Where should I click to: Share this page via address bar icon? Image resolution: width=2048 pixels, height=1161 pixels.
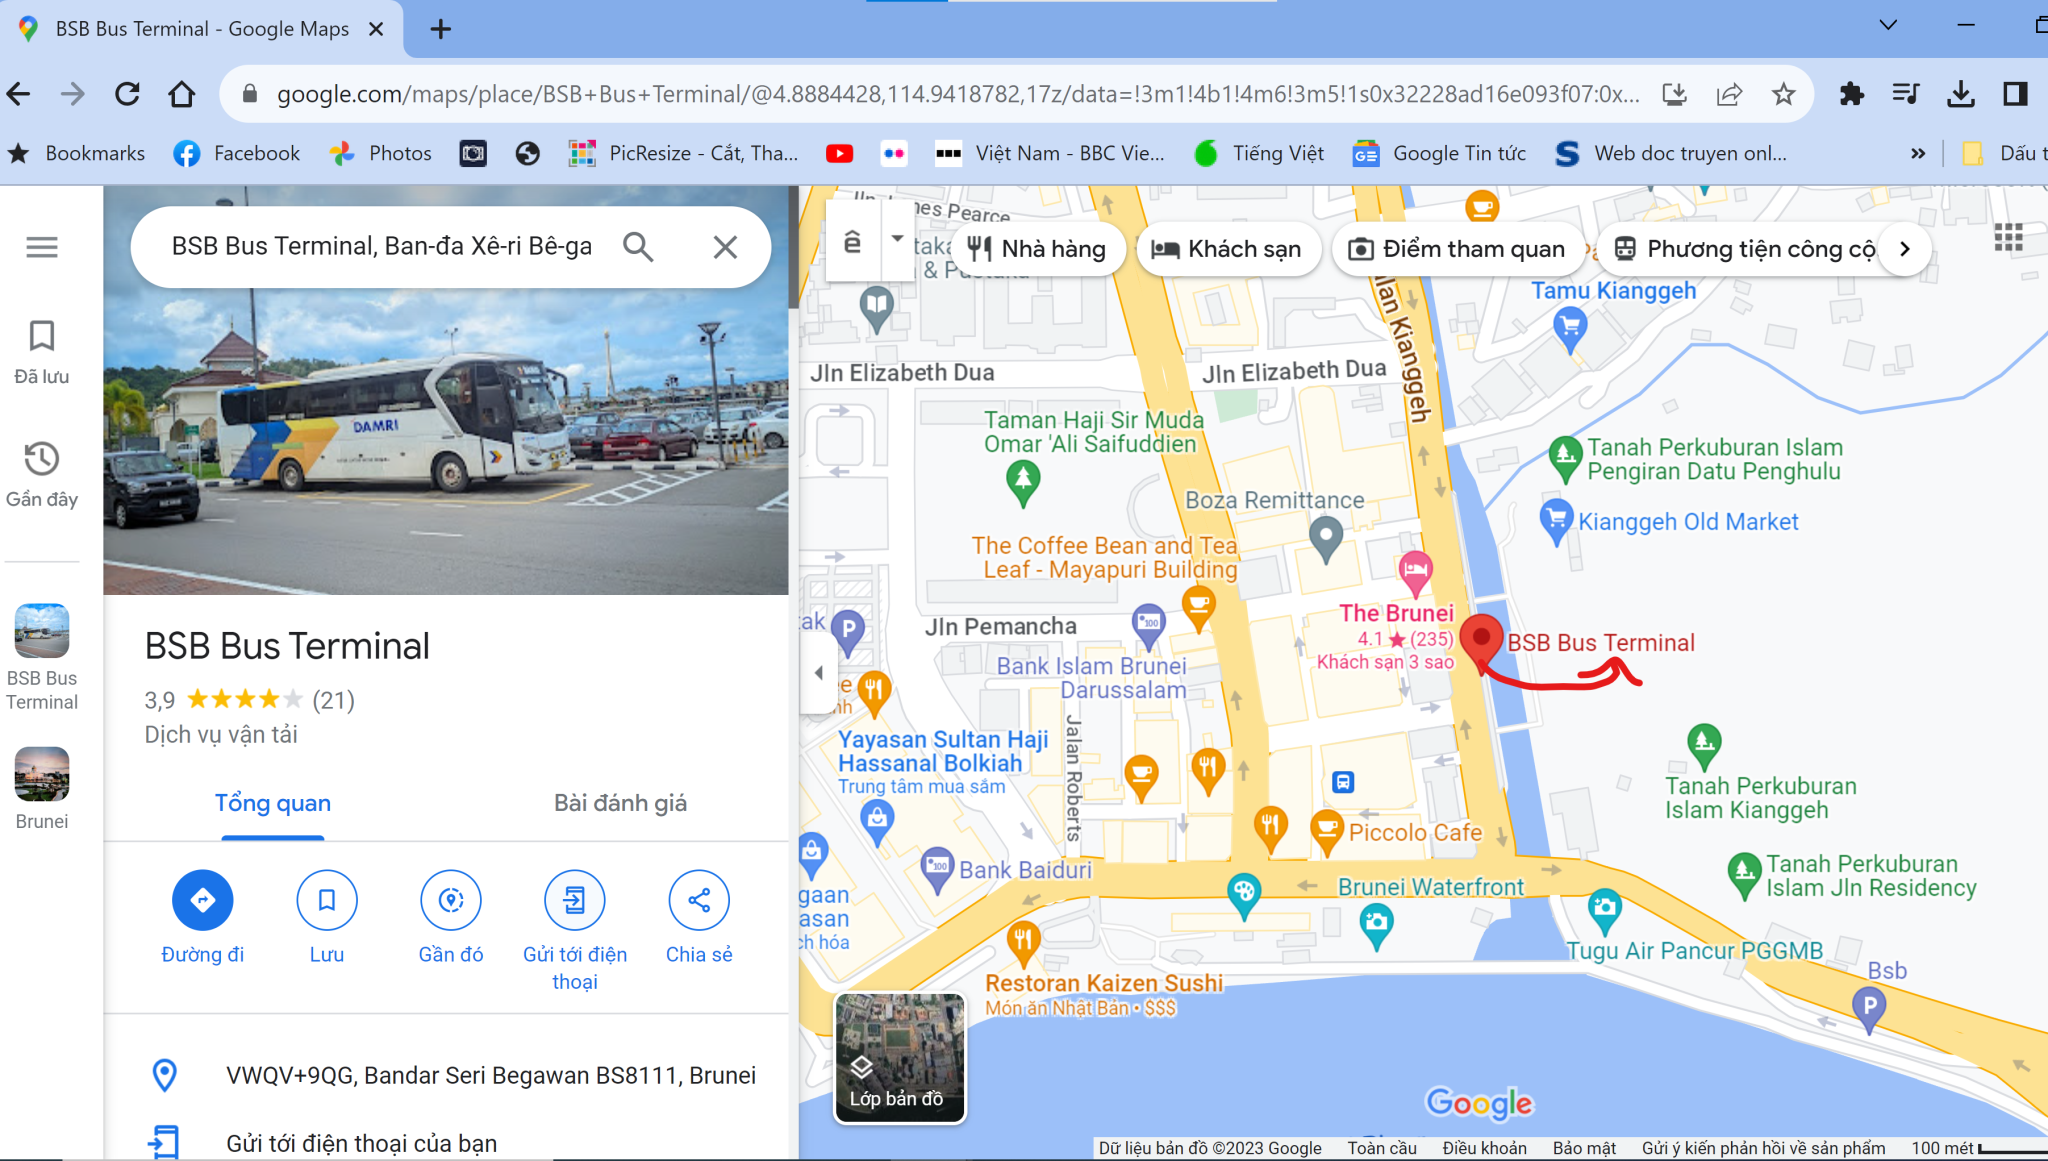[x=1729, y=94]
